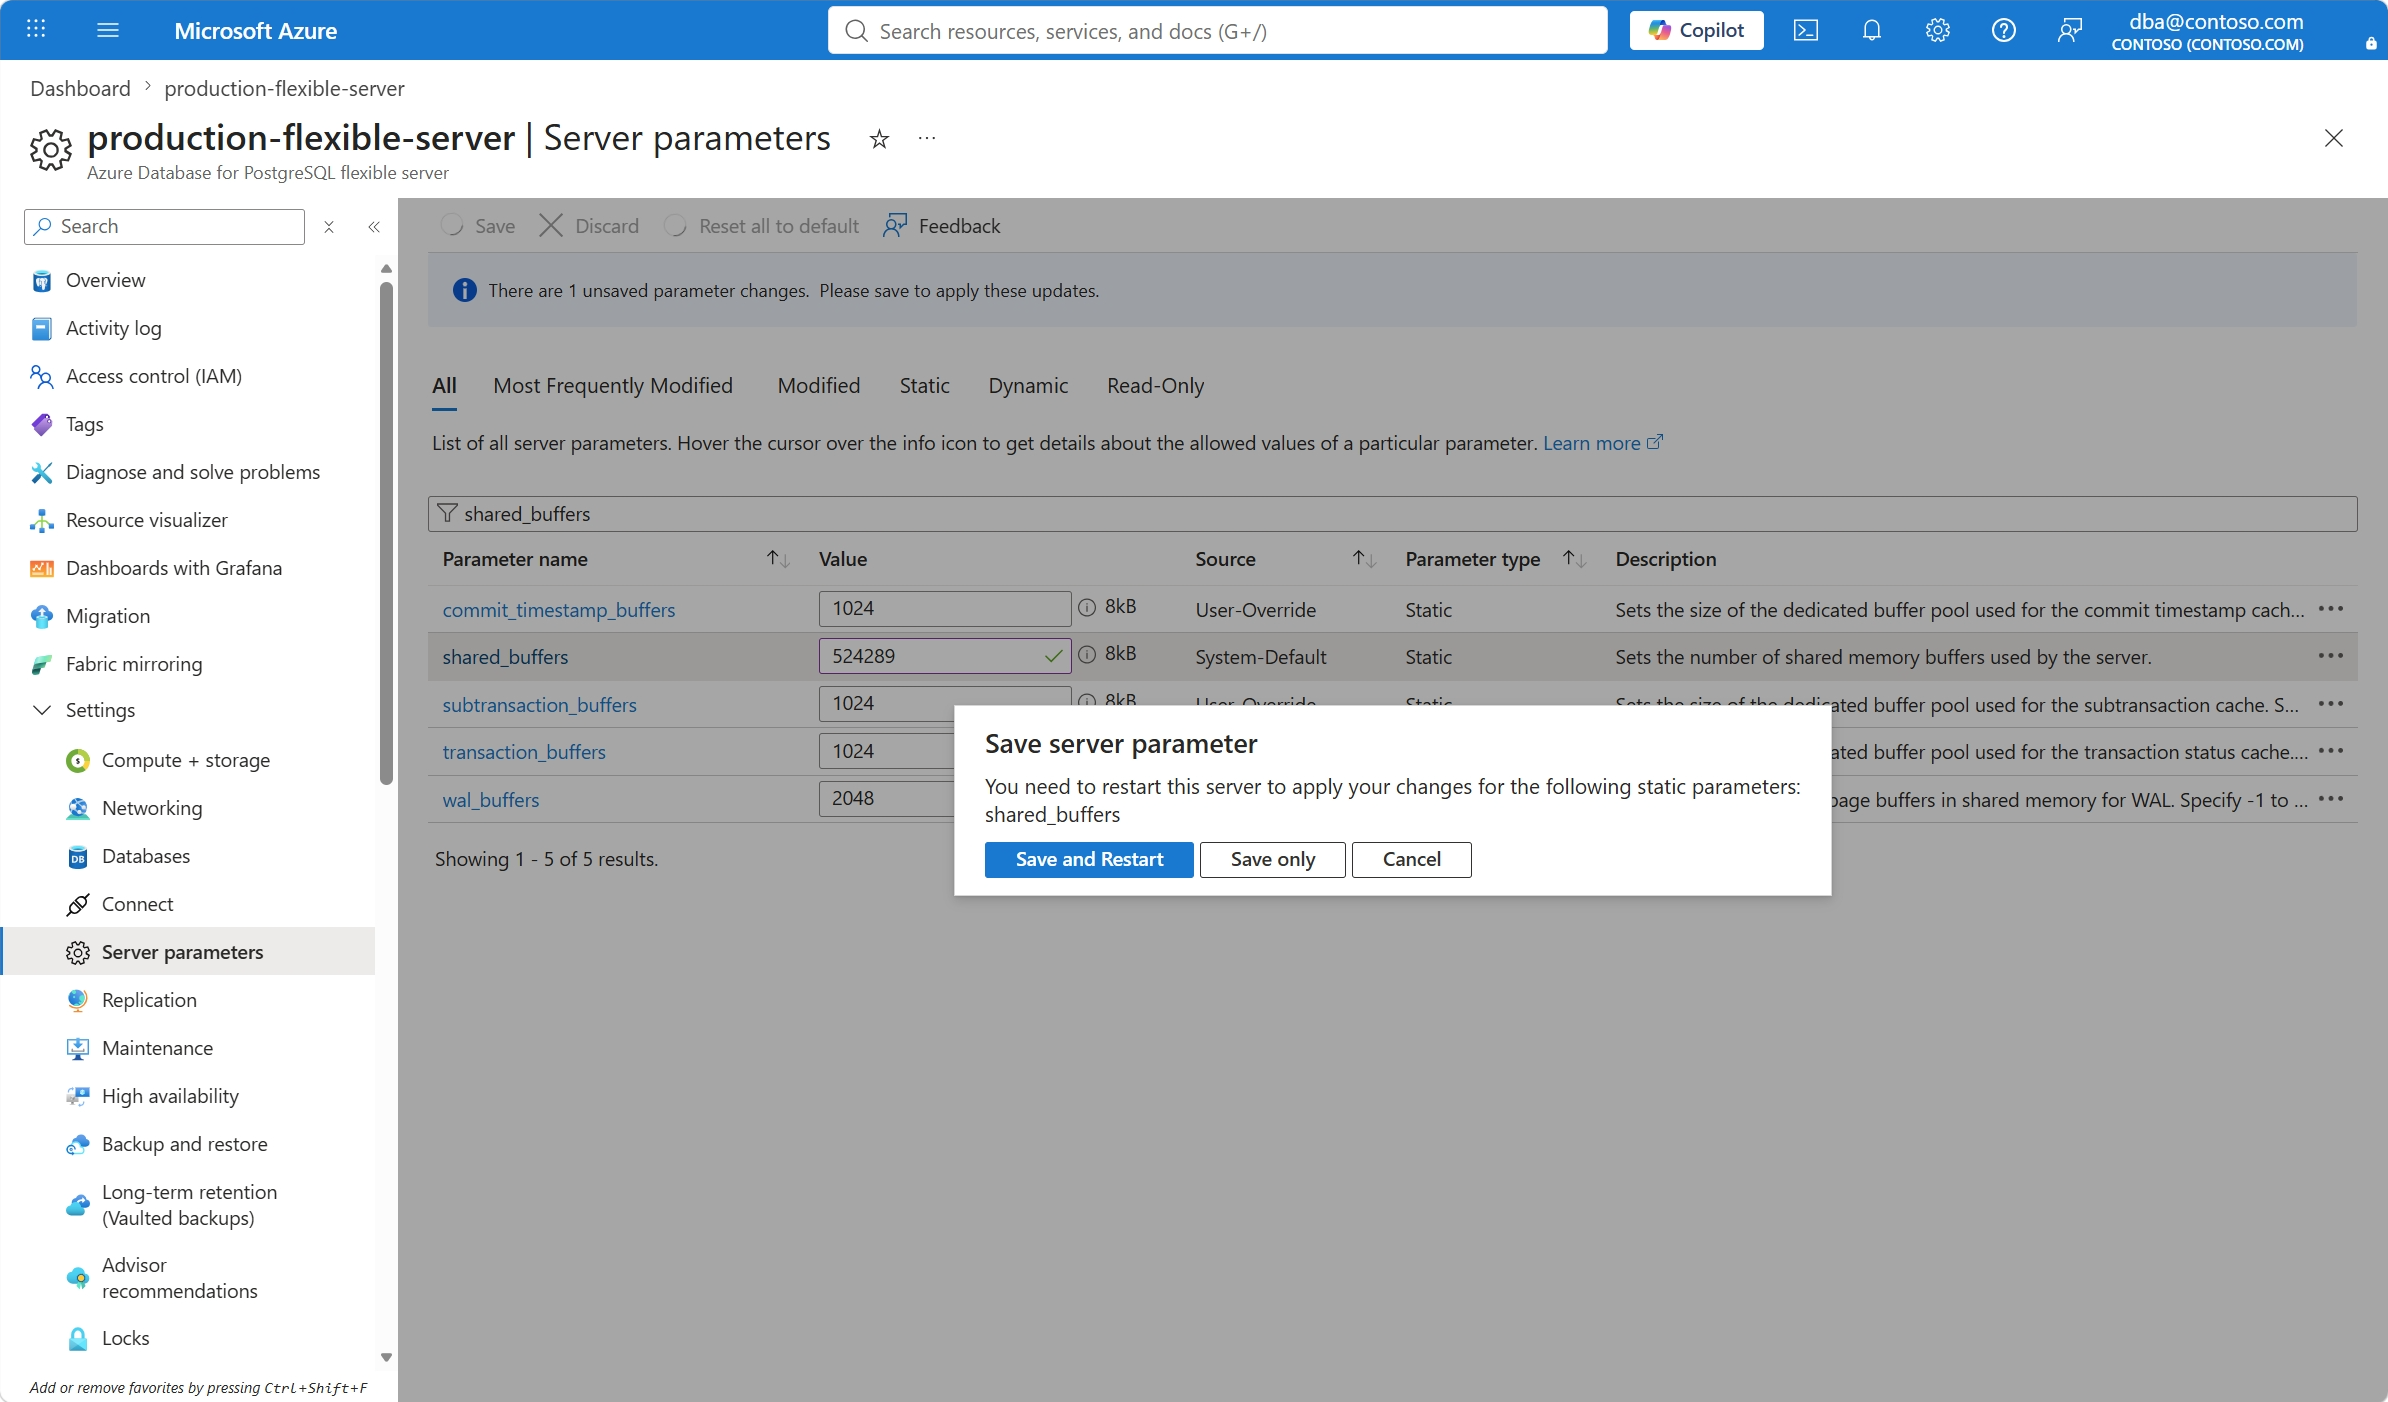The image size is (2388, 1402).
Task: Open the wal_buffers parameter link
Action: 491,800
